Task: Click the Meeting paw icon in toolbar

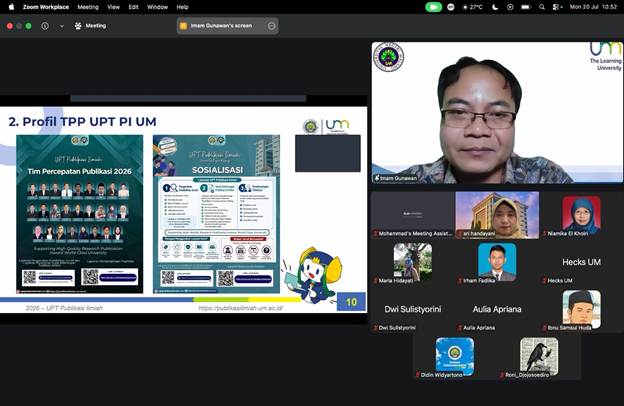Action: click(78, 26)
